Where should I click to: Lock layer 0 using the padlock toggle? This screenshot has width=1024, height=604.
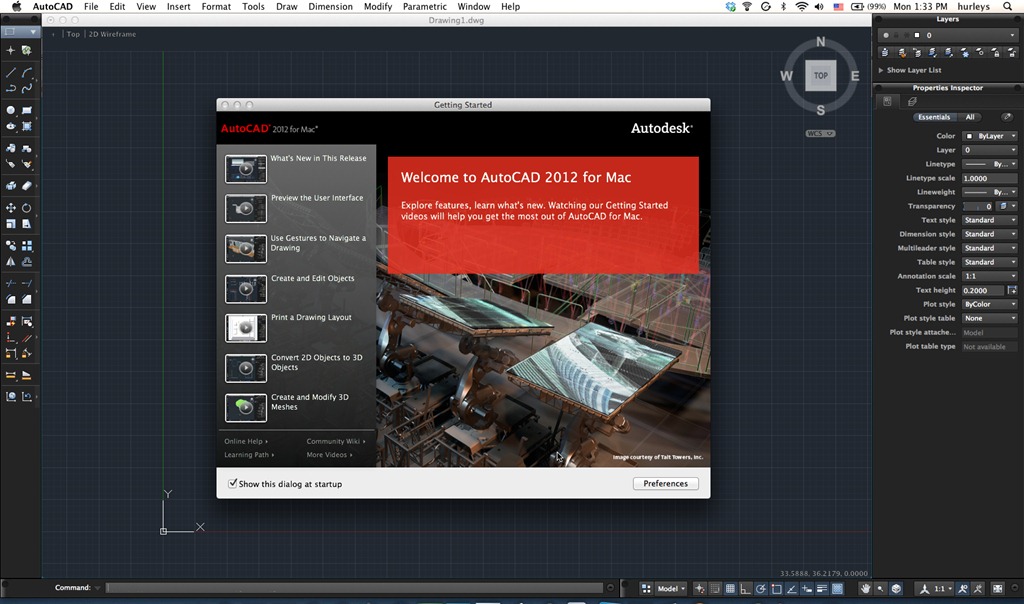pyautogui.click(x=895, y=35)
